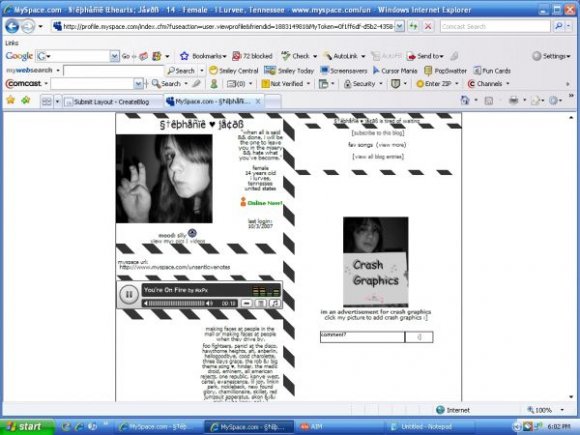Click the black-and-white profile photo
The image size is (580, 435).
(x=164, y=179)
